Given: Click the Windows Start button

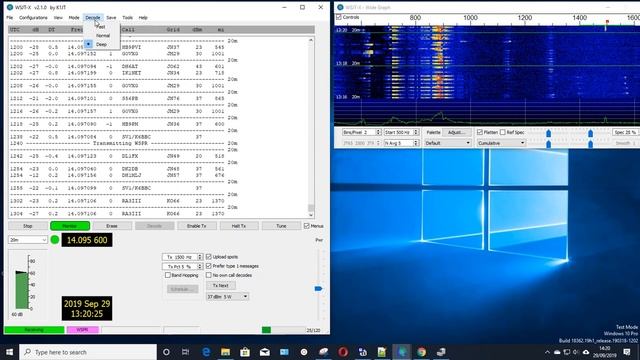Looking at the screenshot, I should click(x=9, y=352).
